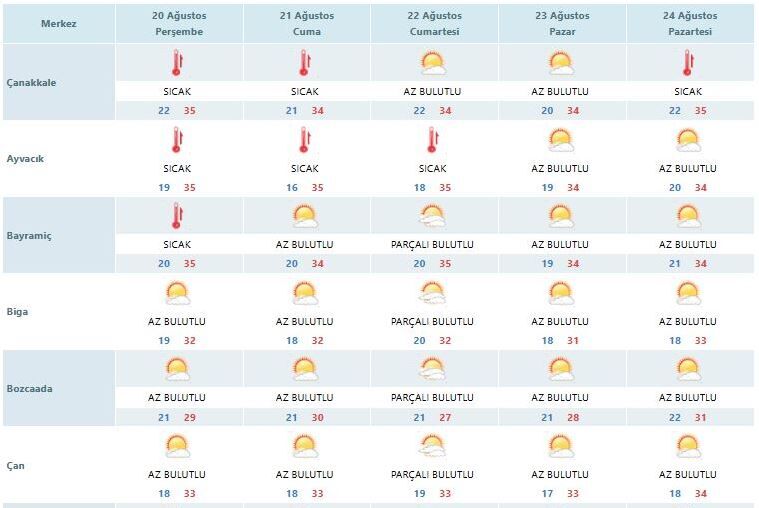The height and width of the screenshot is (508, 759).
Task: Select the Bozcaada row label
Action: [30, 389]
